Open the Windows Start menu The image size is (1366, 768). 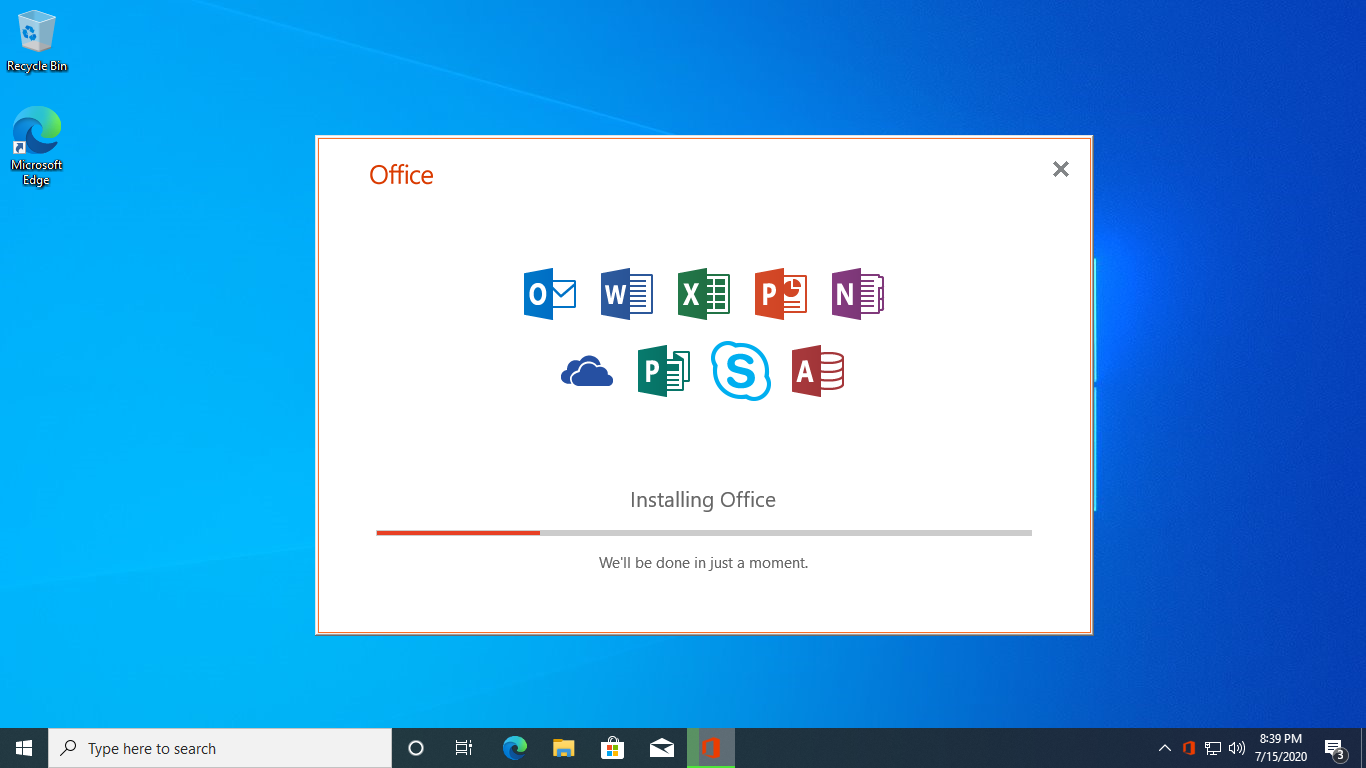coord(24,748)
